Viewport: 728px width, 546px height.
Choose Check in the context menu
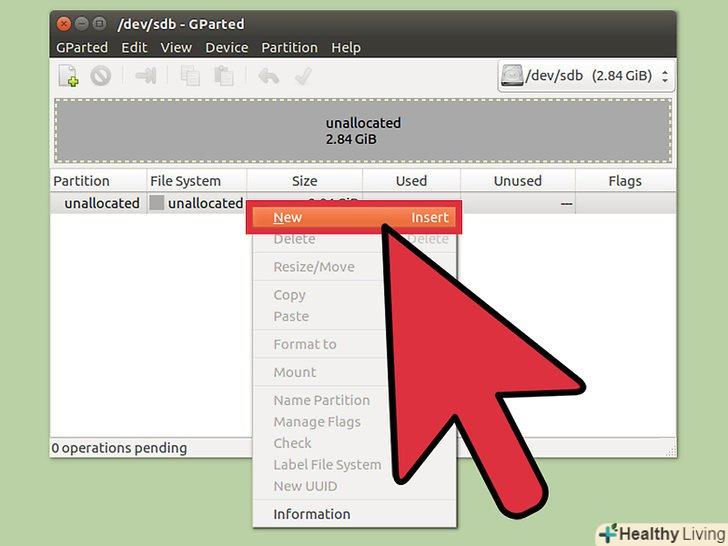point(292,443)
